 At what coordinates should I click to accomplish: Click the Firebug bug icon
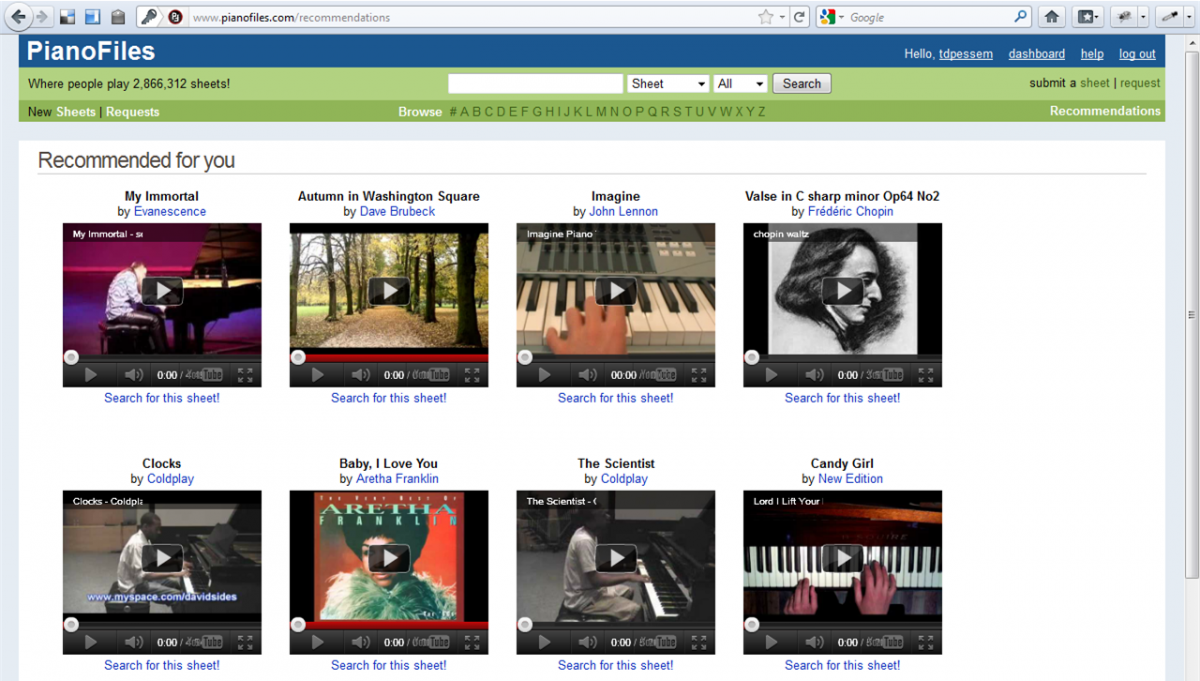(1124, 17)
